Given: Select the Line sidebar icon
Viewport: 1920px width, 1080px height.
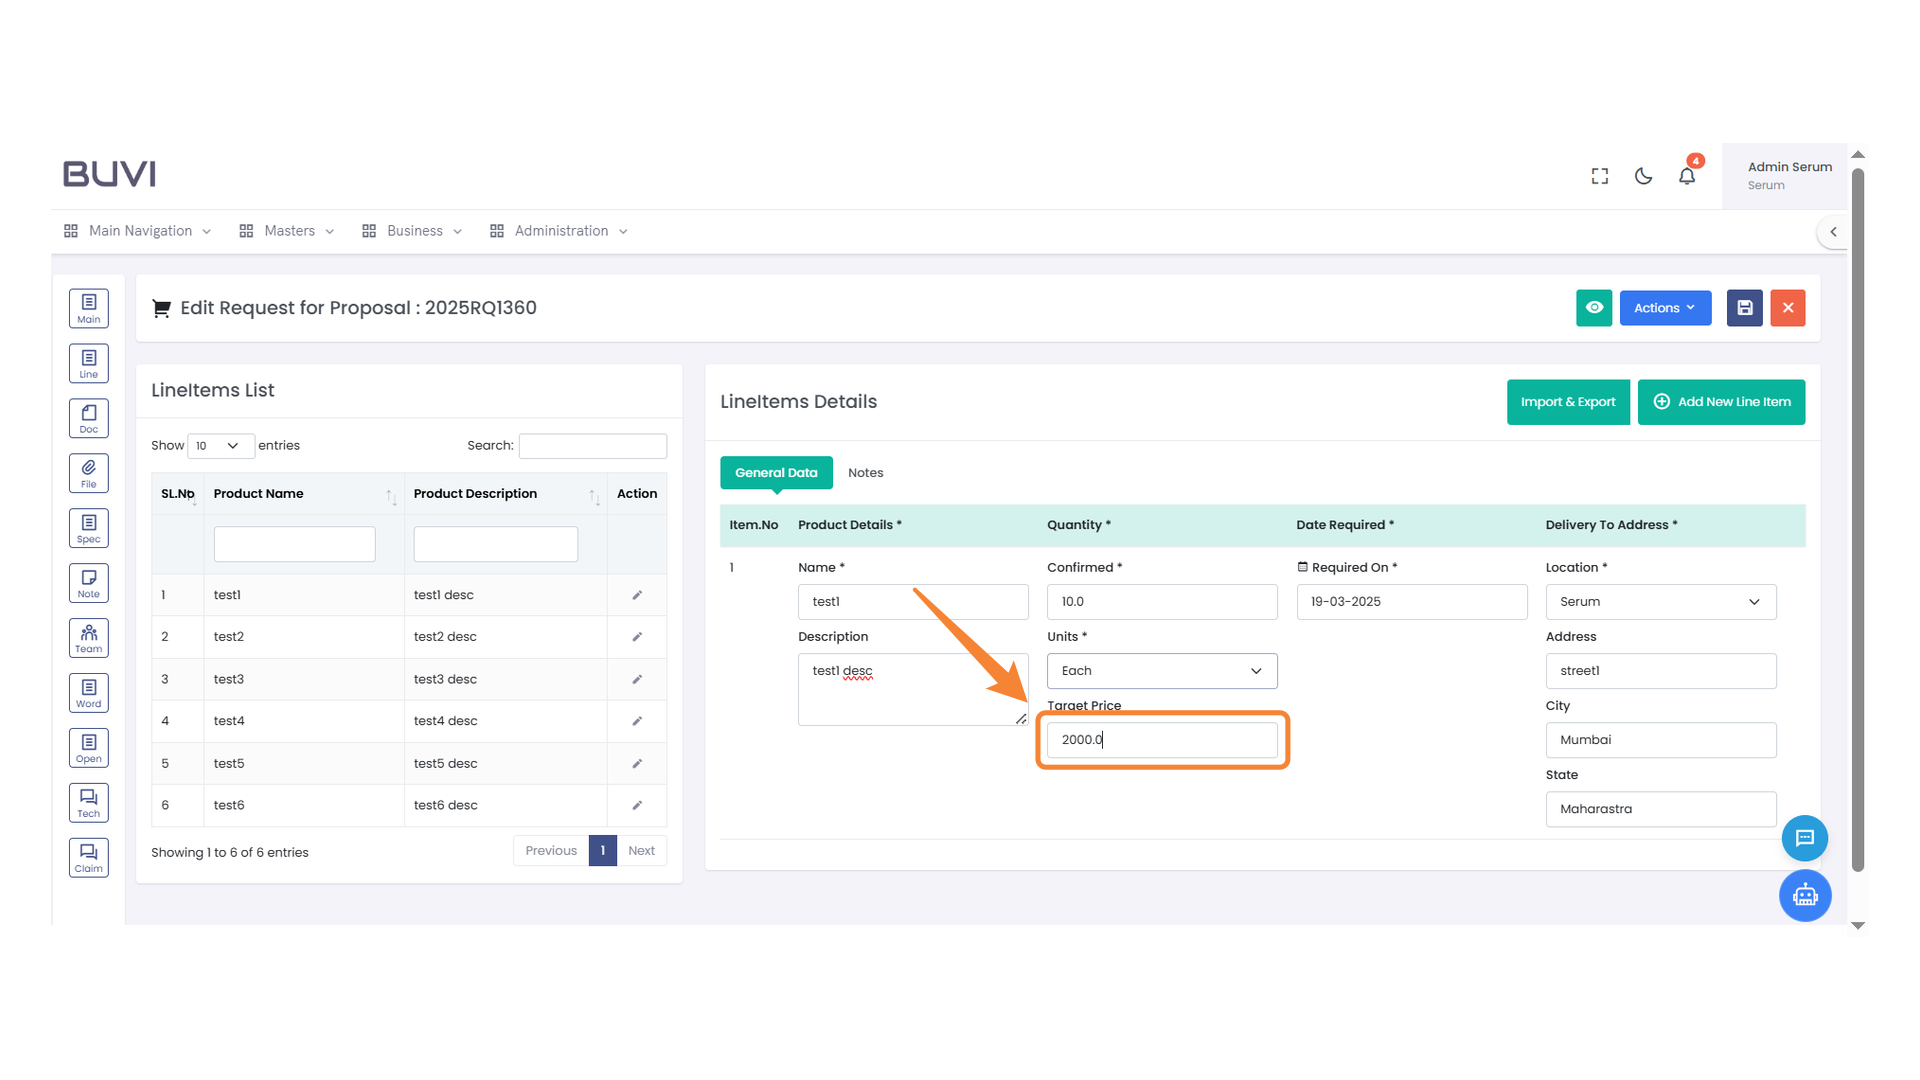Looking at the screenshot, I should tap(88, 363).
